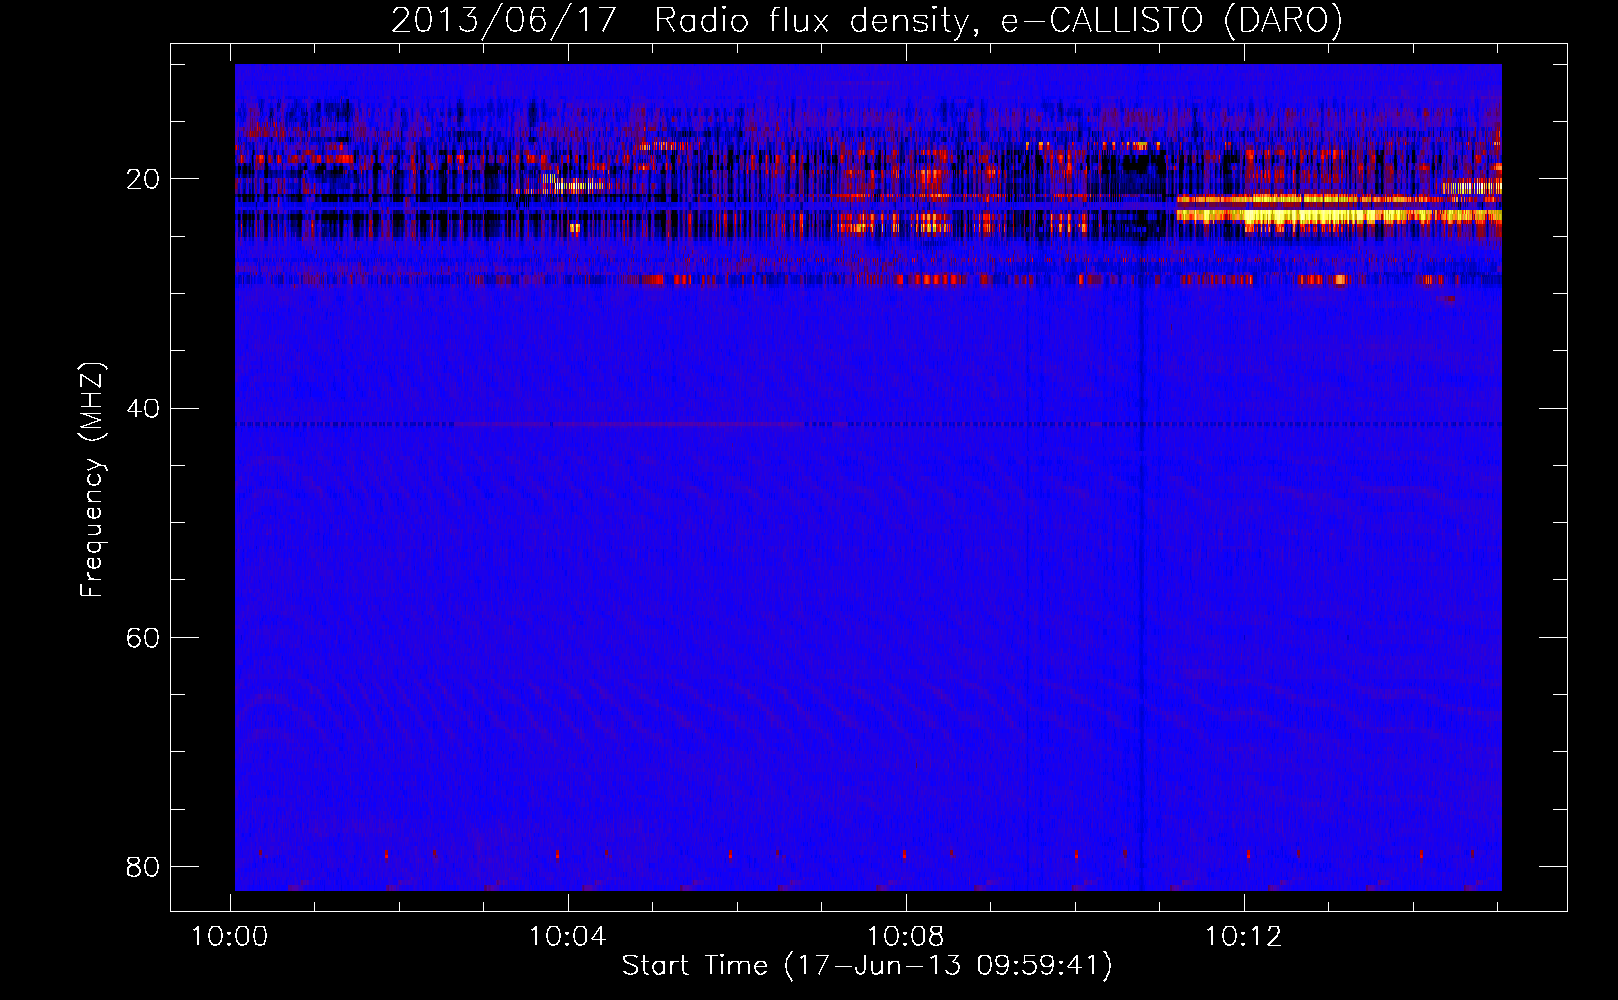Click the 'Start Time (17-Jun-13 09:59:41)' label
This screenshot has height=1000, width=1618.
point(867,966)
